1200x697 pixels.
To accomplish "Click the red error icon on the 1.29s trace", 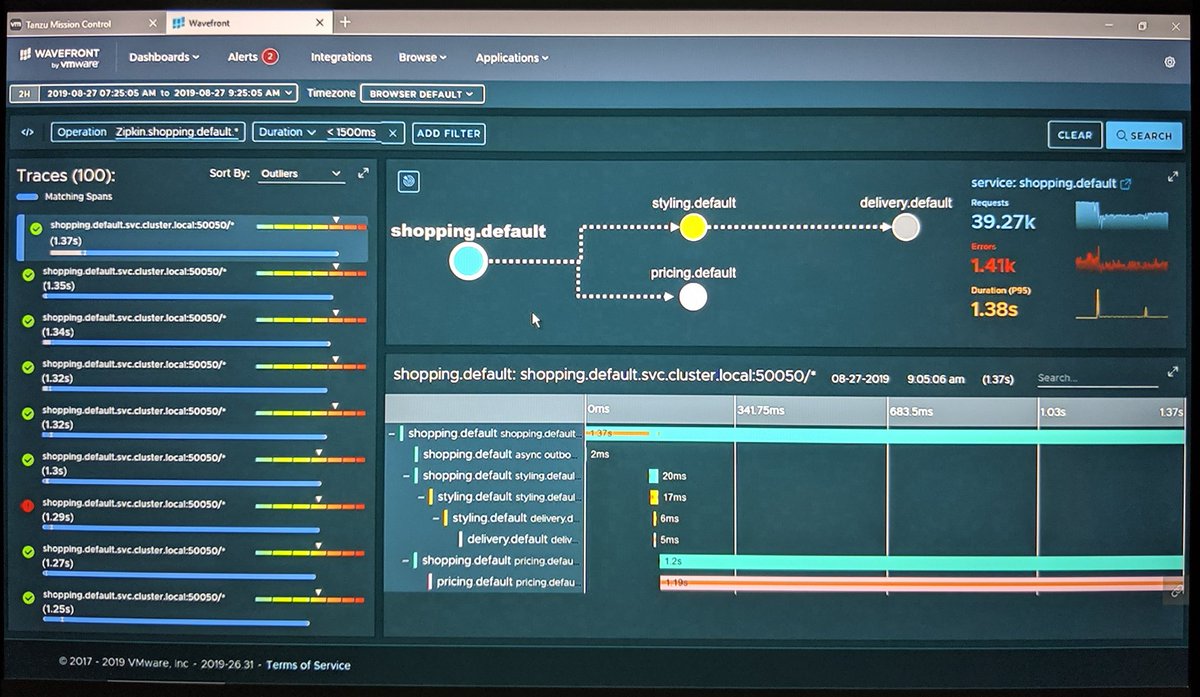I will point(25,504).
